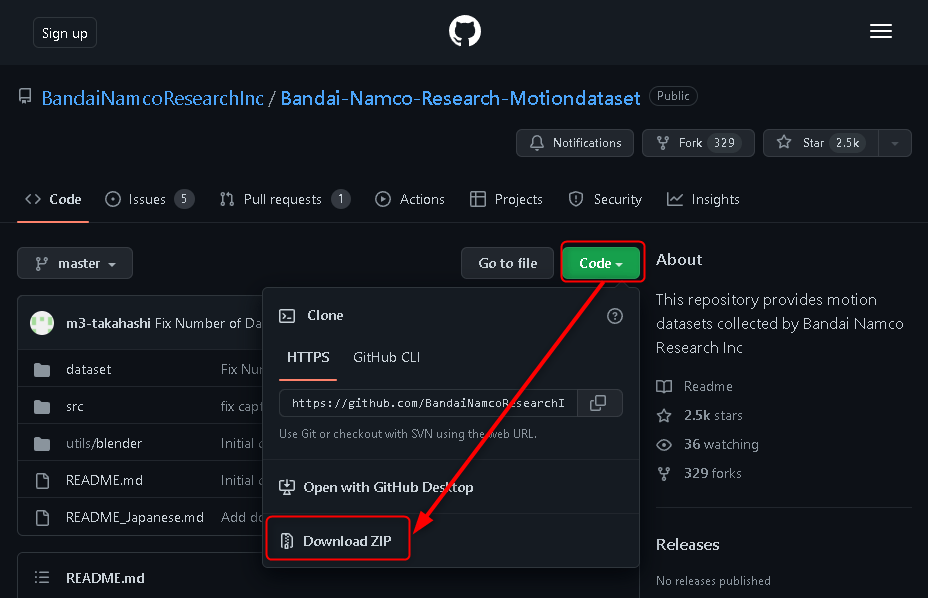Click the Public visibility label
928x598 pixels.
pos(674,96)
